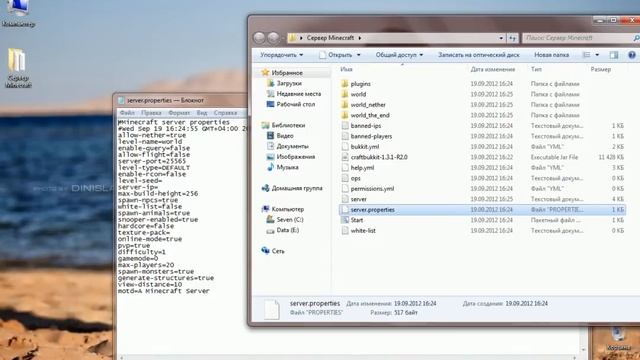640x360 pixels.
Task: Click Записать на оптический диск
Action: (479, 55)
